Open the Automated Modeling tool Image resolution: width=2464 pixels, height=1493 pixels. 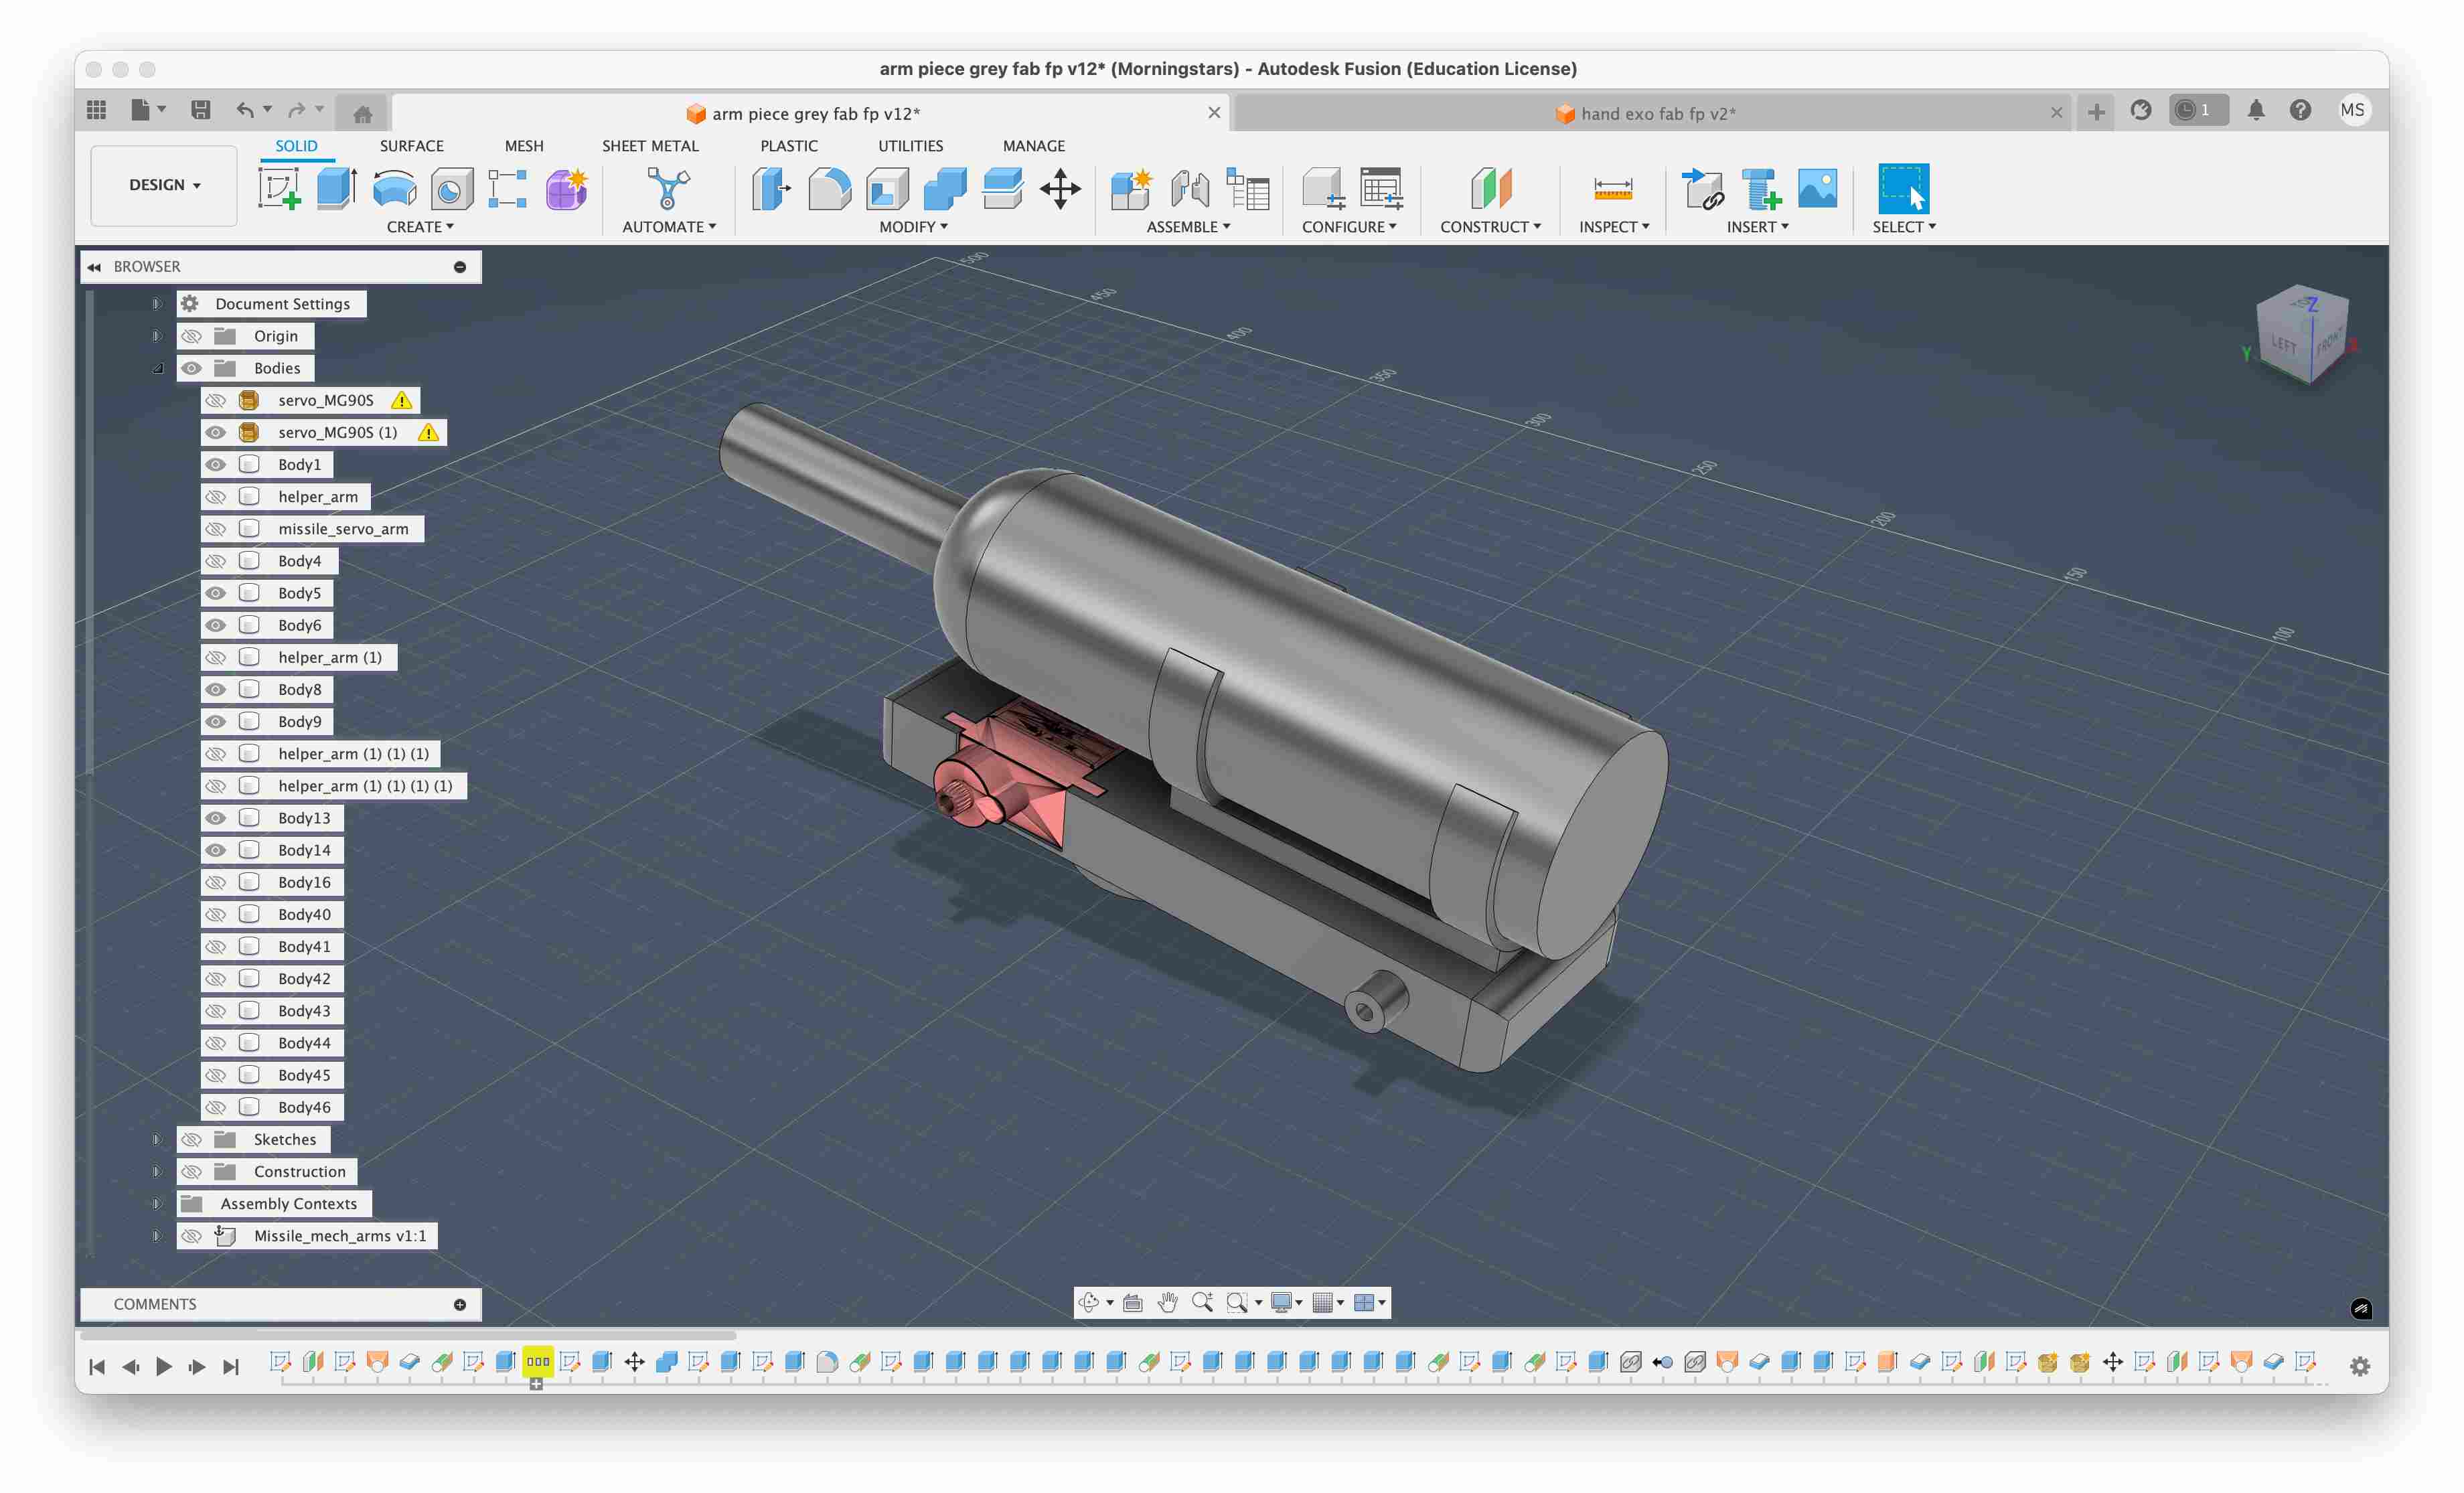point(668,188)
